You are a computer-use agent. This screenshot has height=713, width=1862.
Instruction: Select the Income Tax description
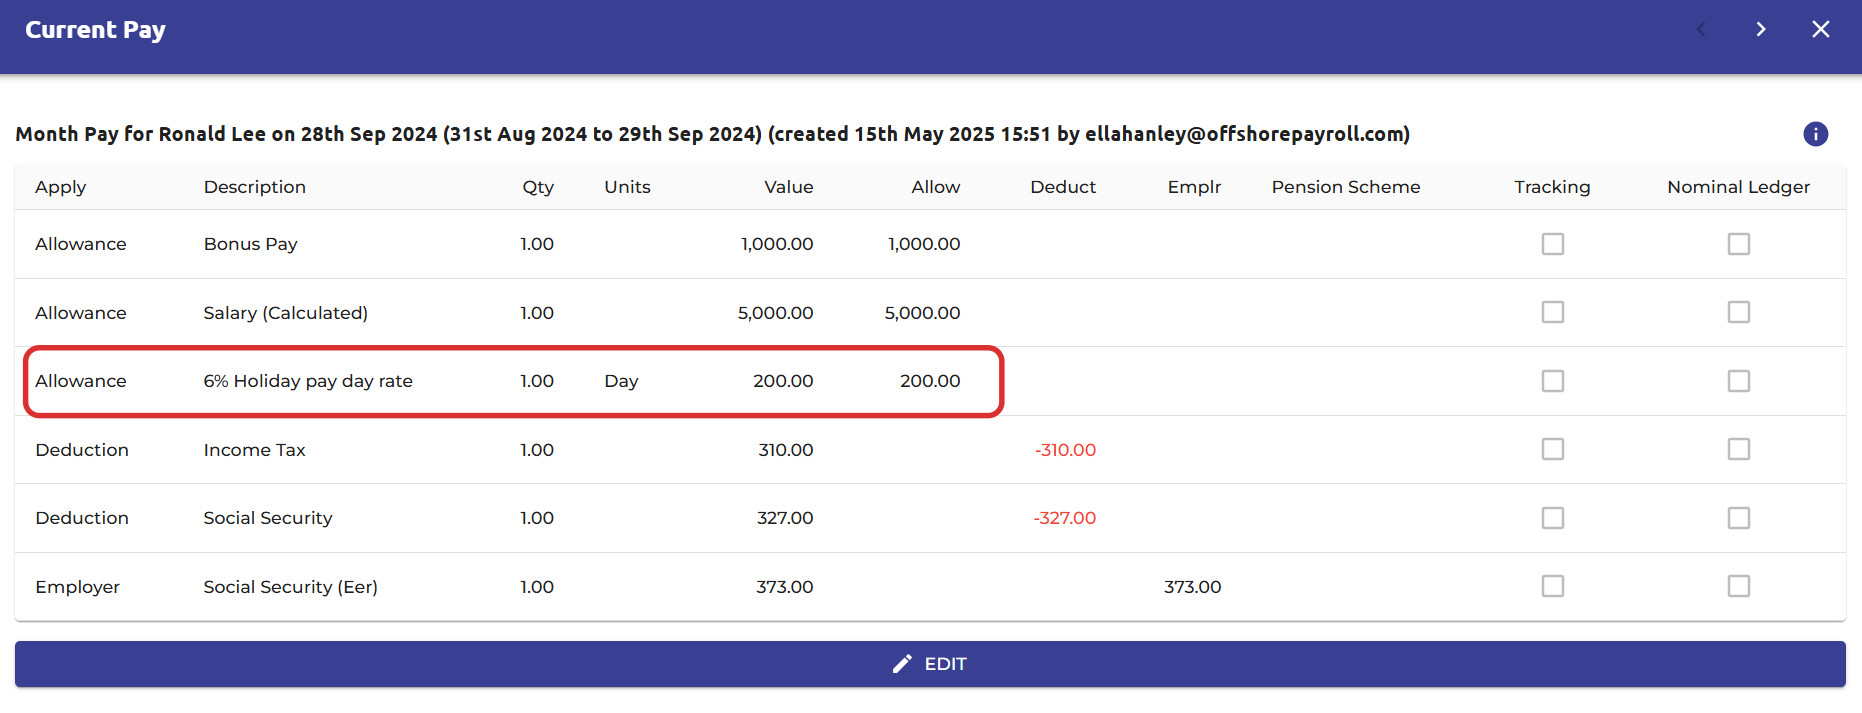coord(254,450)
